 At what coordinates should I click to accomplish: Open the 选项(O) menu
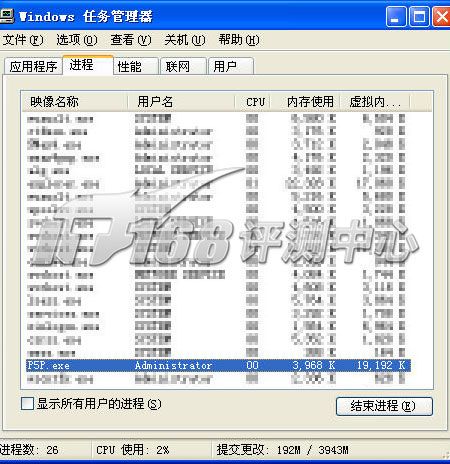coord(77,40)
